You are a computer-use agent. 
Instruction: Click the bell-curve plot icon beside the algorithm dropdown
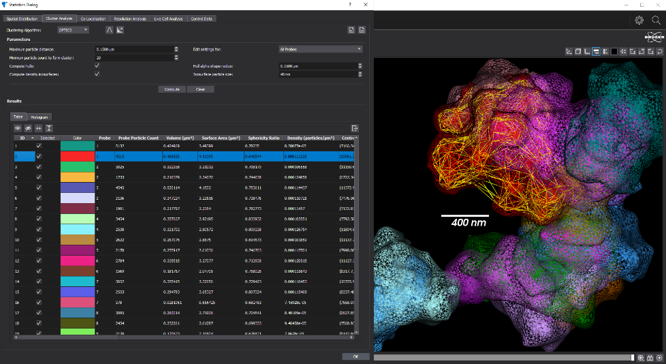[x=110, y=30]
